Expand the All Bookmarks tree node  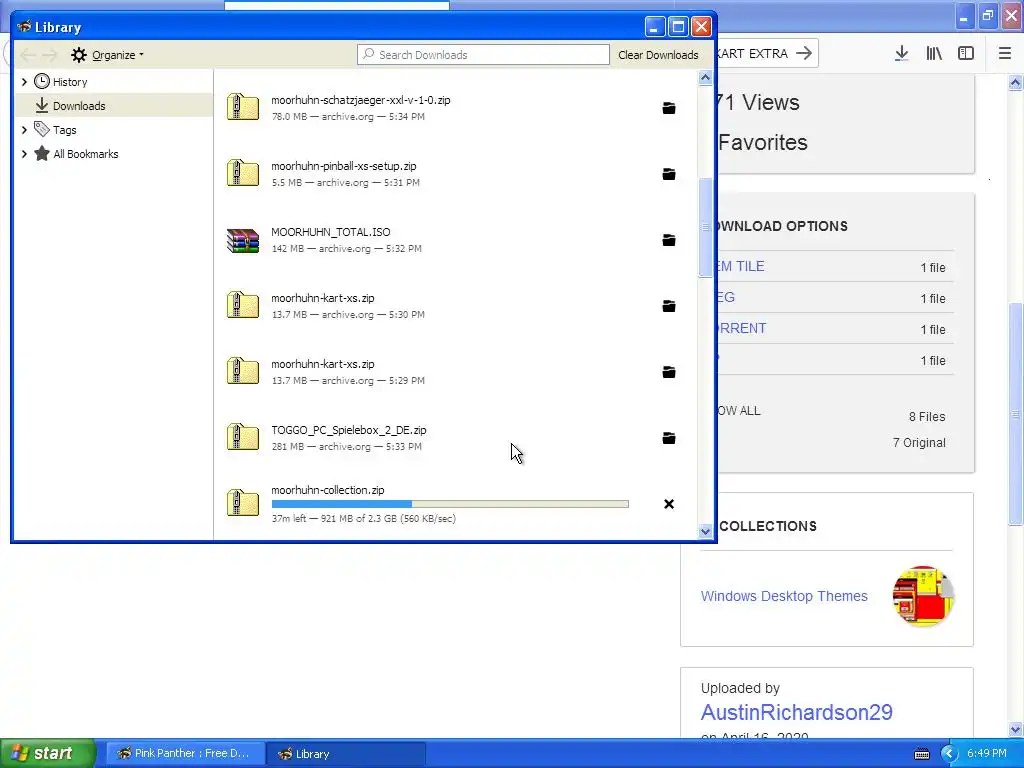coord(24,154)
